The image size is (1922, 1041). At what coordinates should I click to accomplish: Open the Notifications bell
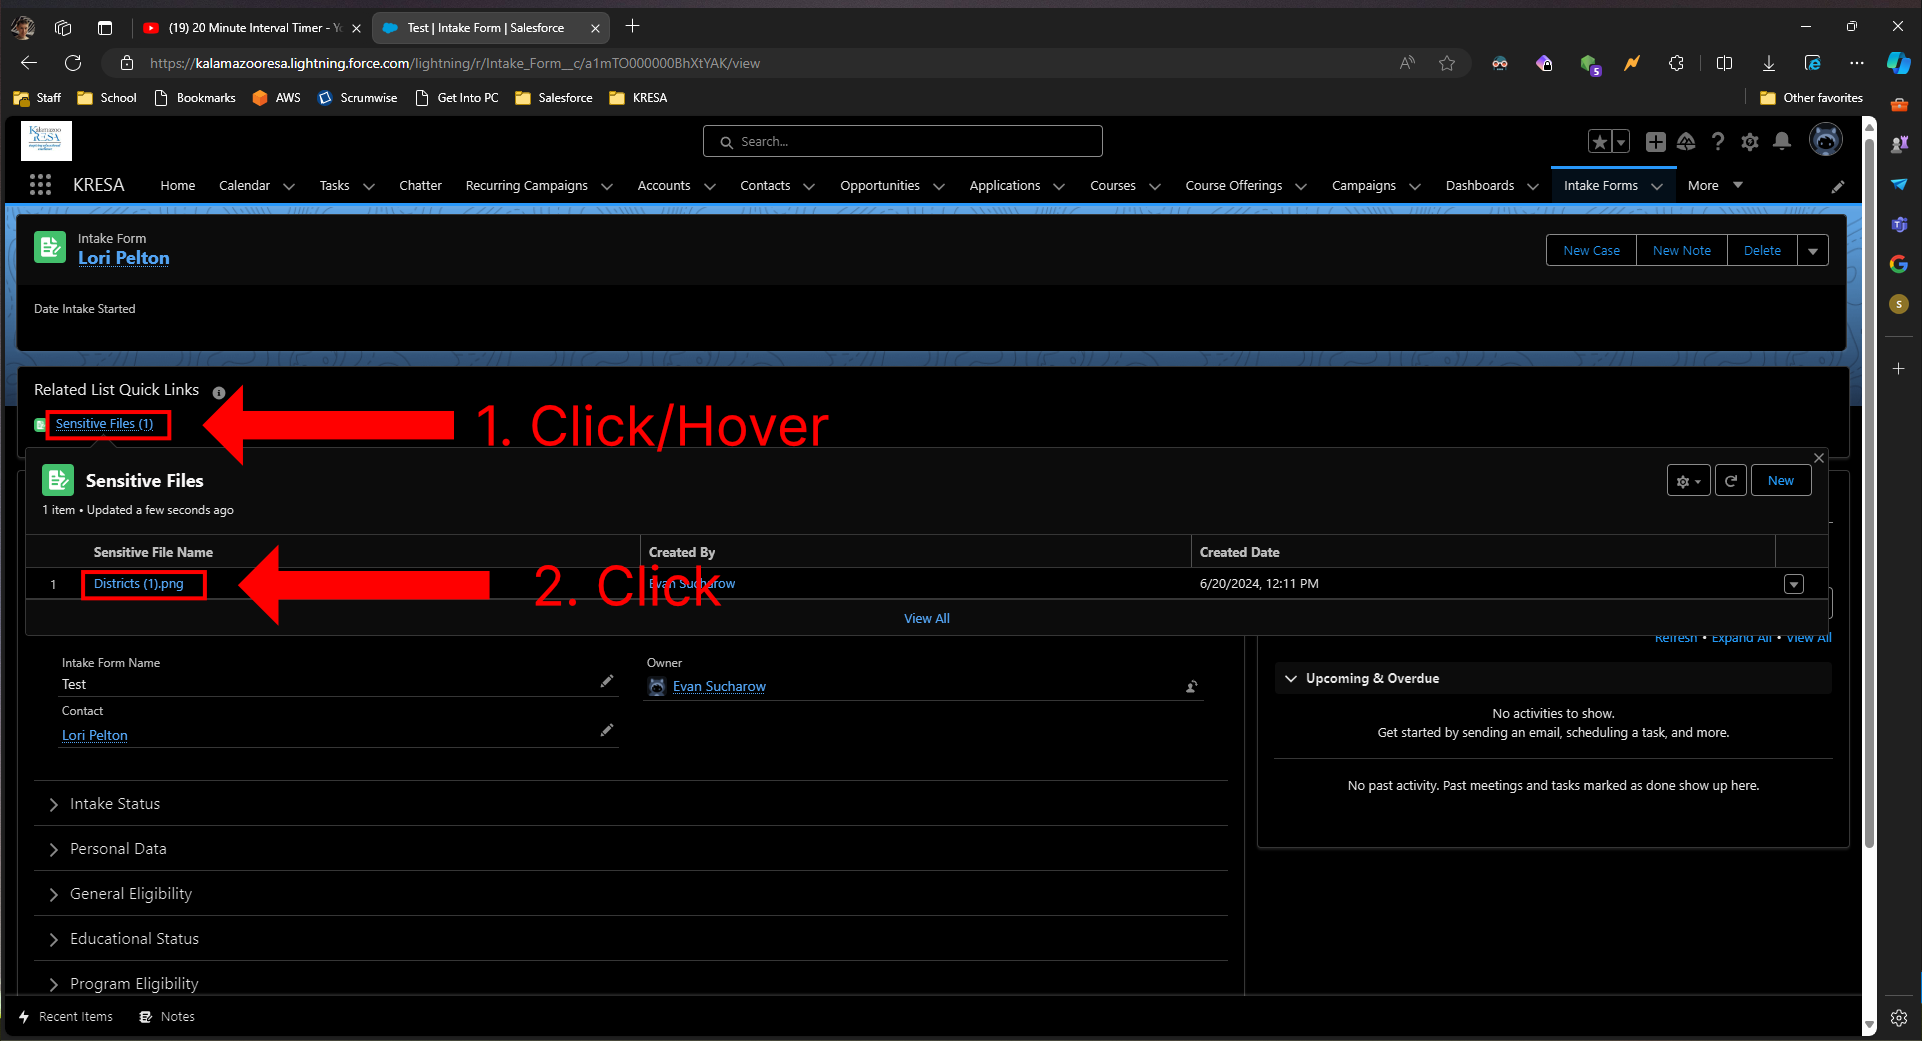pyautogui.click(x=1782, y=141)
